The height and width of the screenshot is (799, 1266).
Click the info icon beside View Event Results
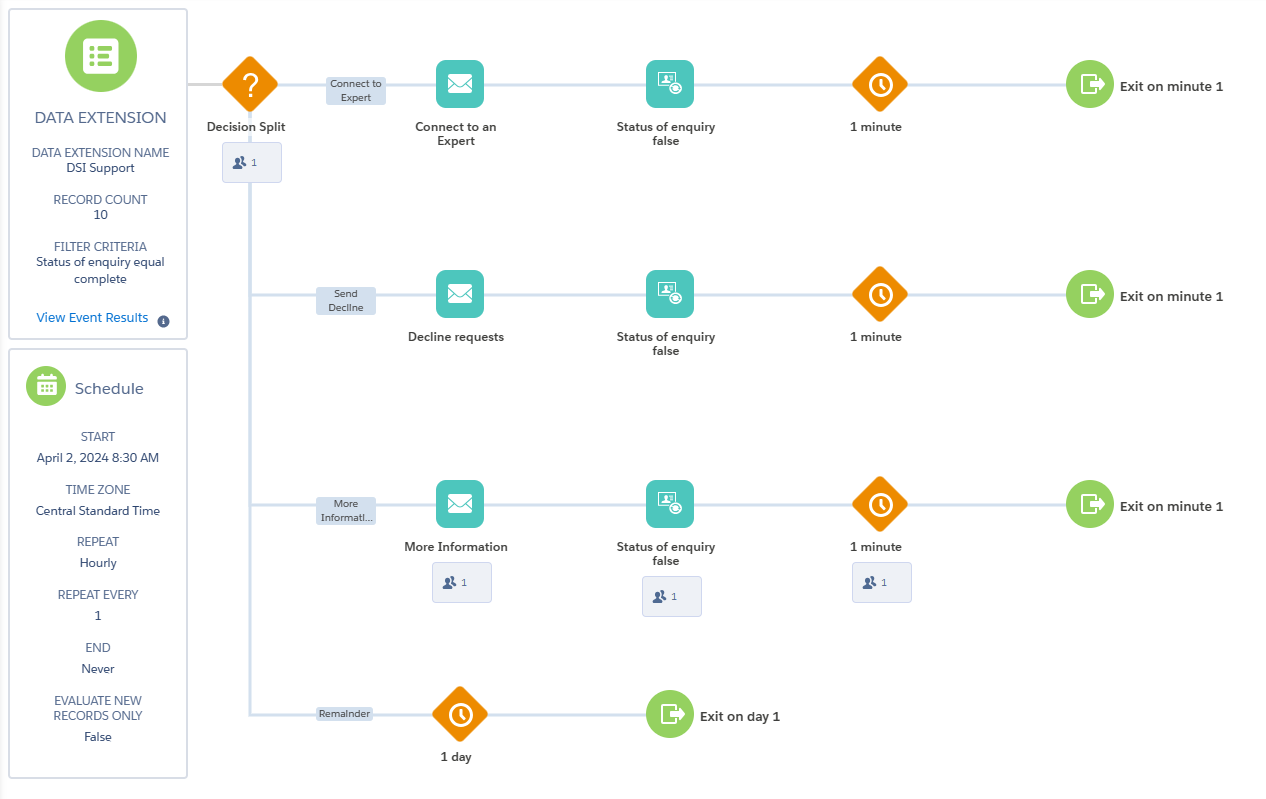(x=163, y=321)
